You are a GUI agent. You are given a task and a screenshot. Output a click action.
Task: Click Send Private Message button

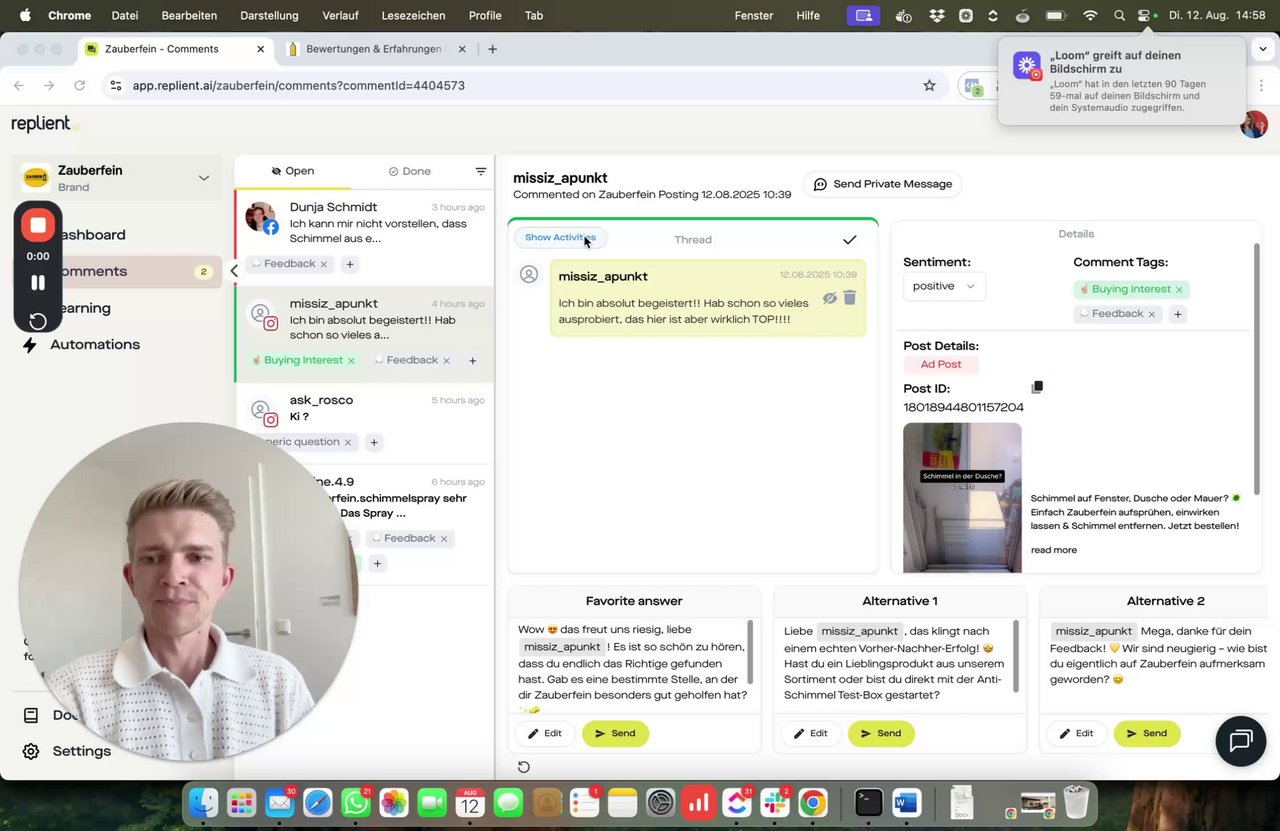tap(882, 184)
